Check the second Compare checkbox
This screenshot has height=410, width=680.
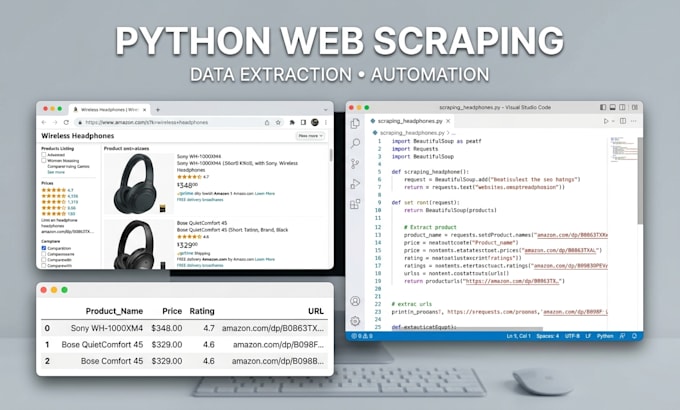[x=44, y=254]
